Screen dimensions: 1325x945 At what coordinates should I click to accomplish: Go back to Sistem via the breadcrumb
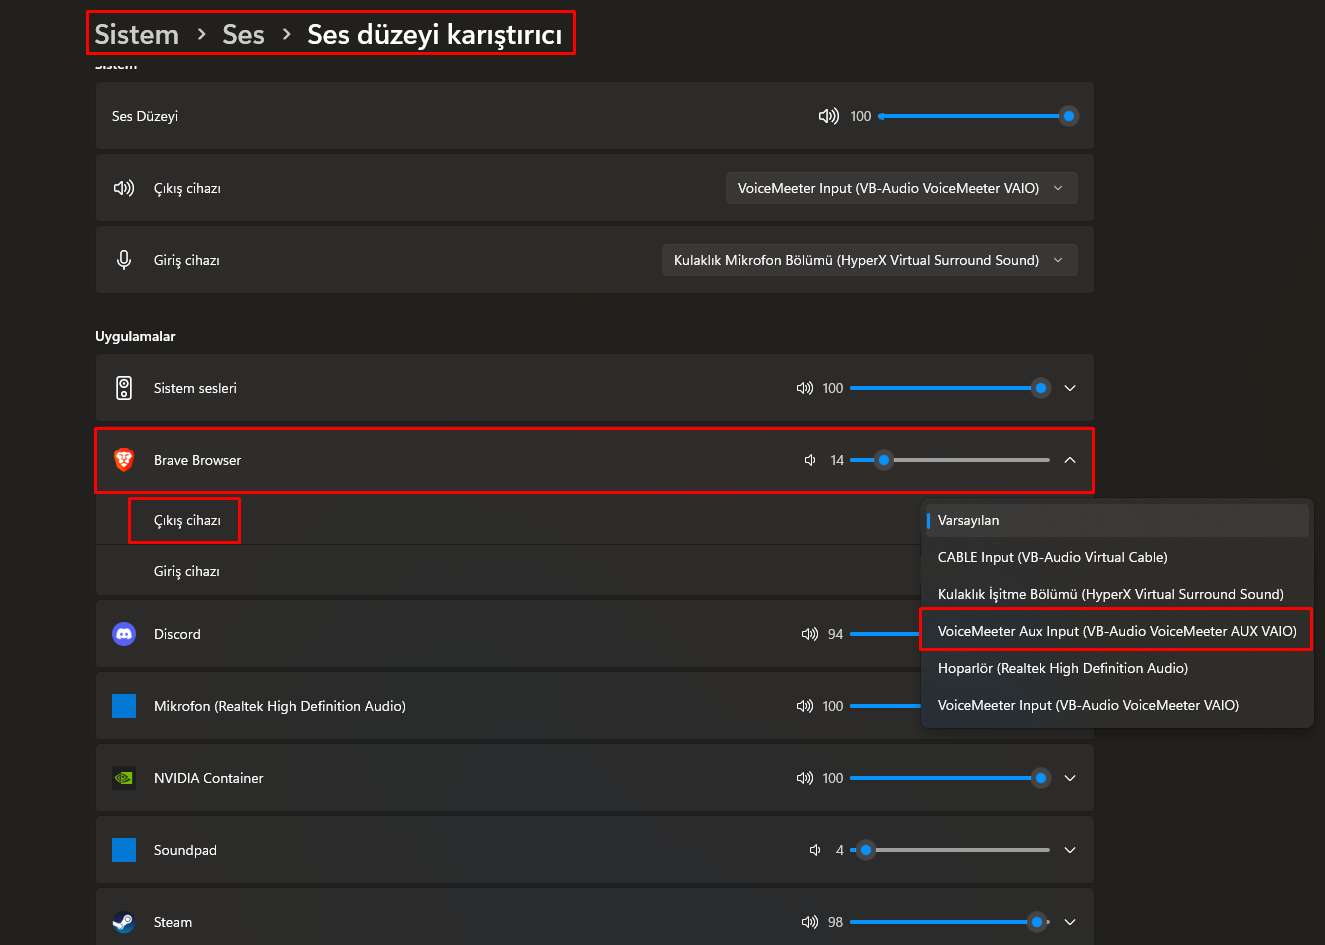tap(136, 34)
